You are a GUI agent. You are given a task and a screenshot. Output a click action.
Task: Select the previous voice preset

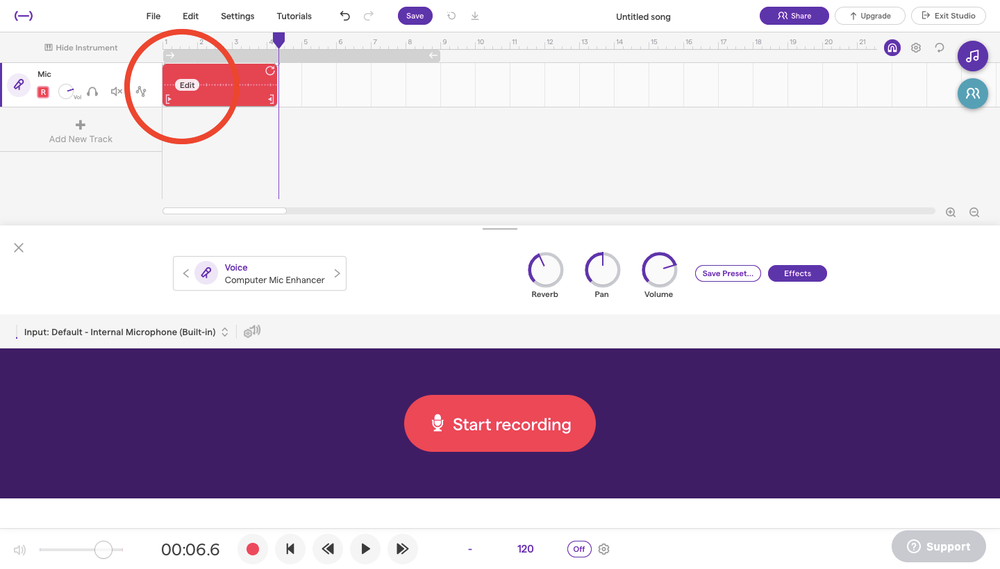[186, 274]
